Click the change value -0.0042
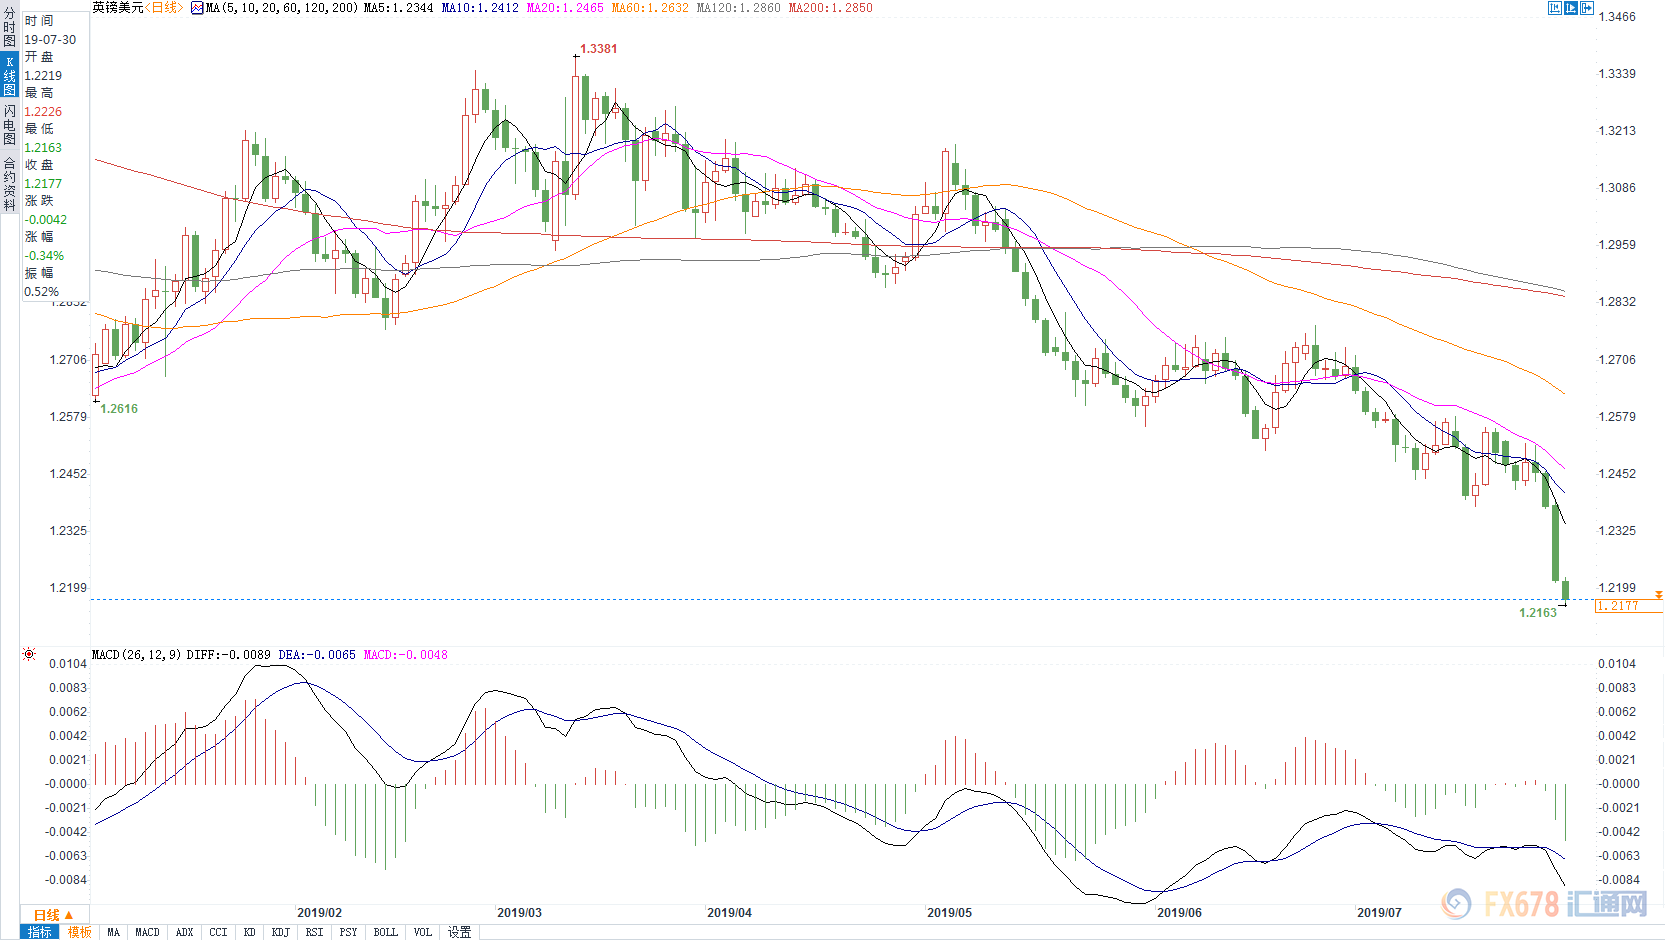 pyautogui.click(x=46, y=220)
